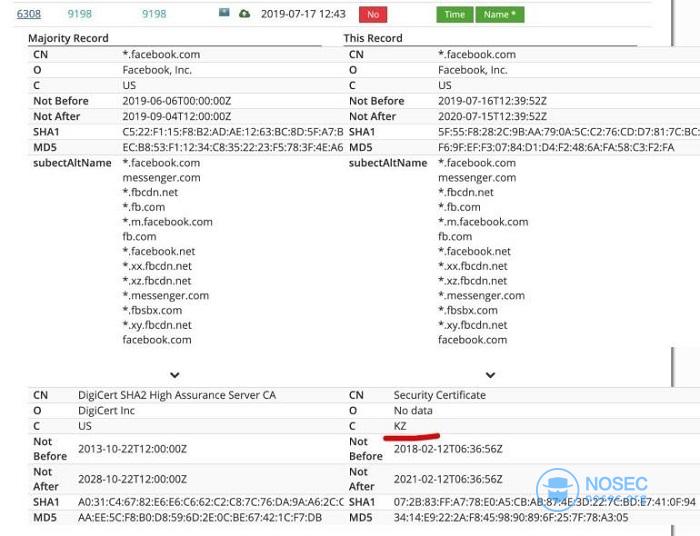Click the green Time button
Viewport: 700px width, 536px height.
[x=454, y=15]
